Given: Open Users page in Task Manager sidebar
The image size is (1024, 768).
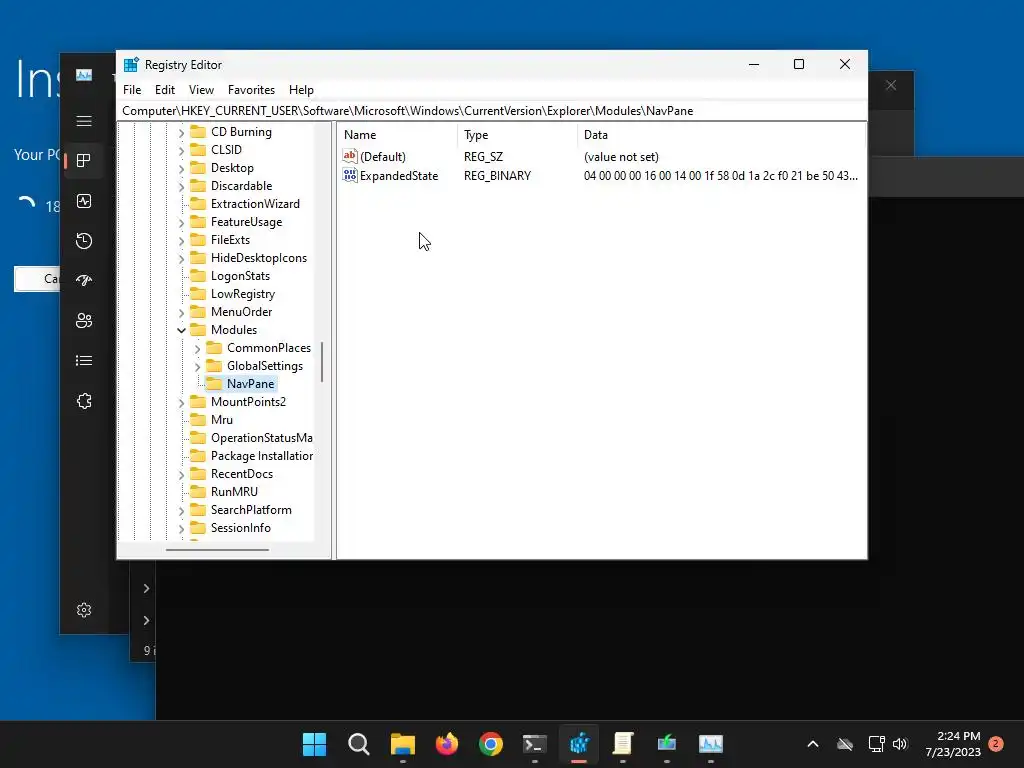Looking at the screenshot, I should pyautogui.click(x=84, y=321).
